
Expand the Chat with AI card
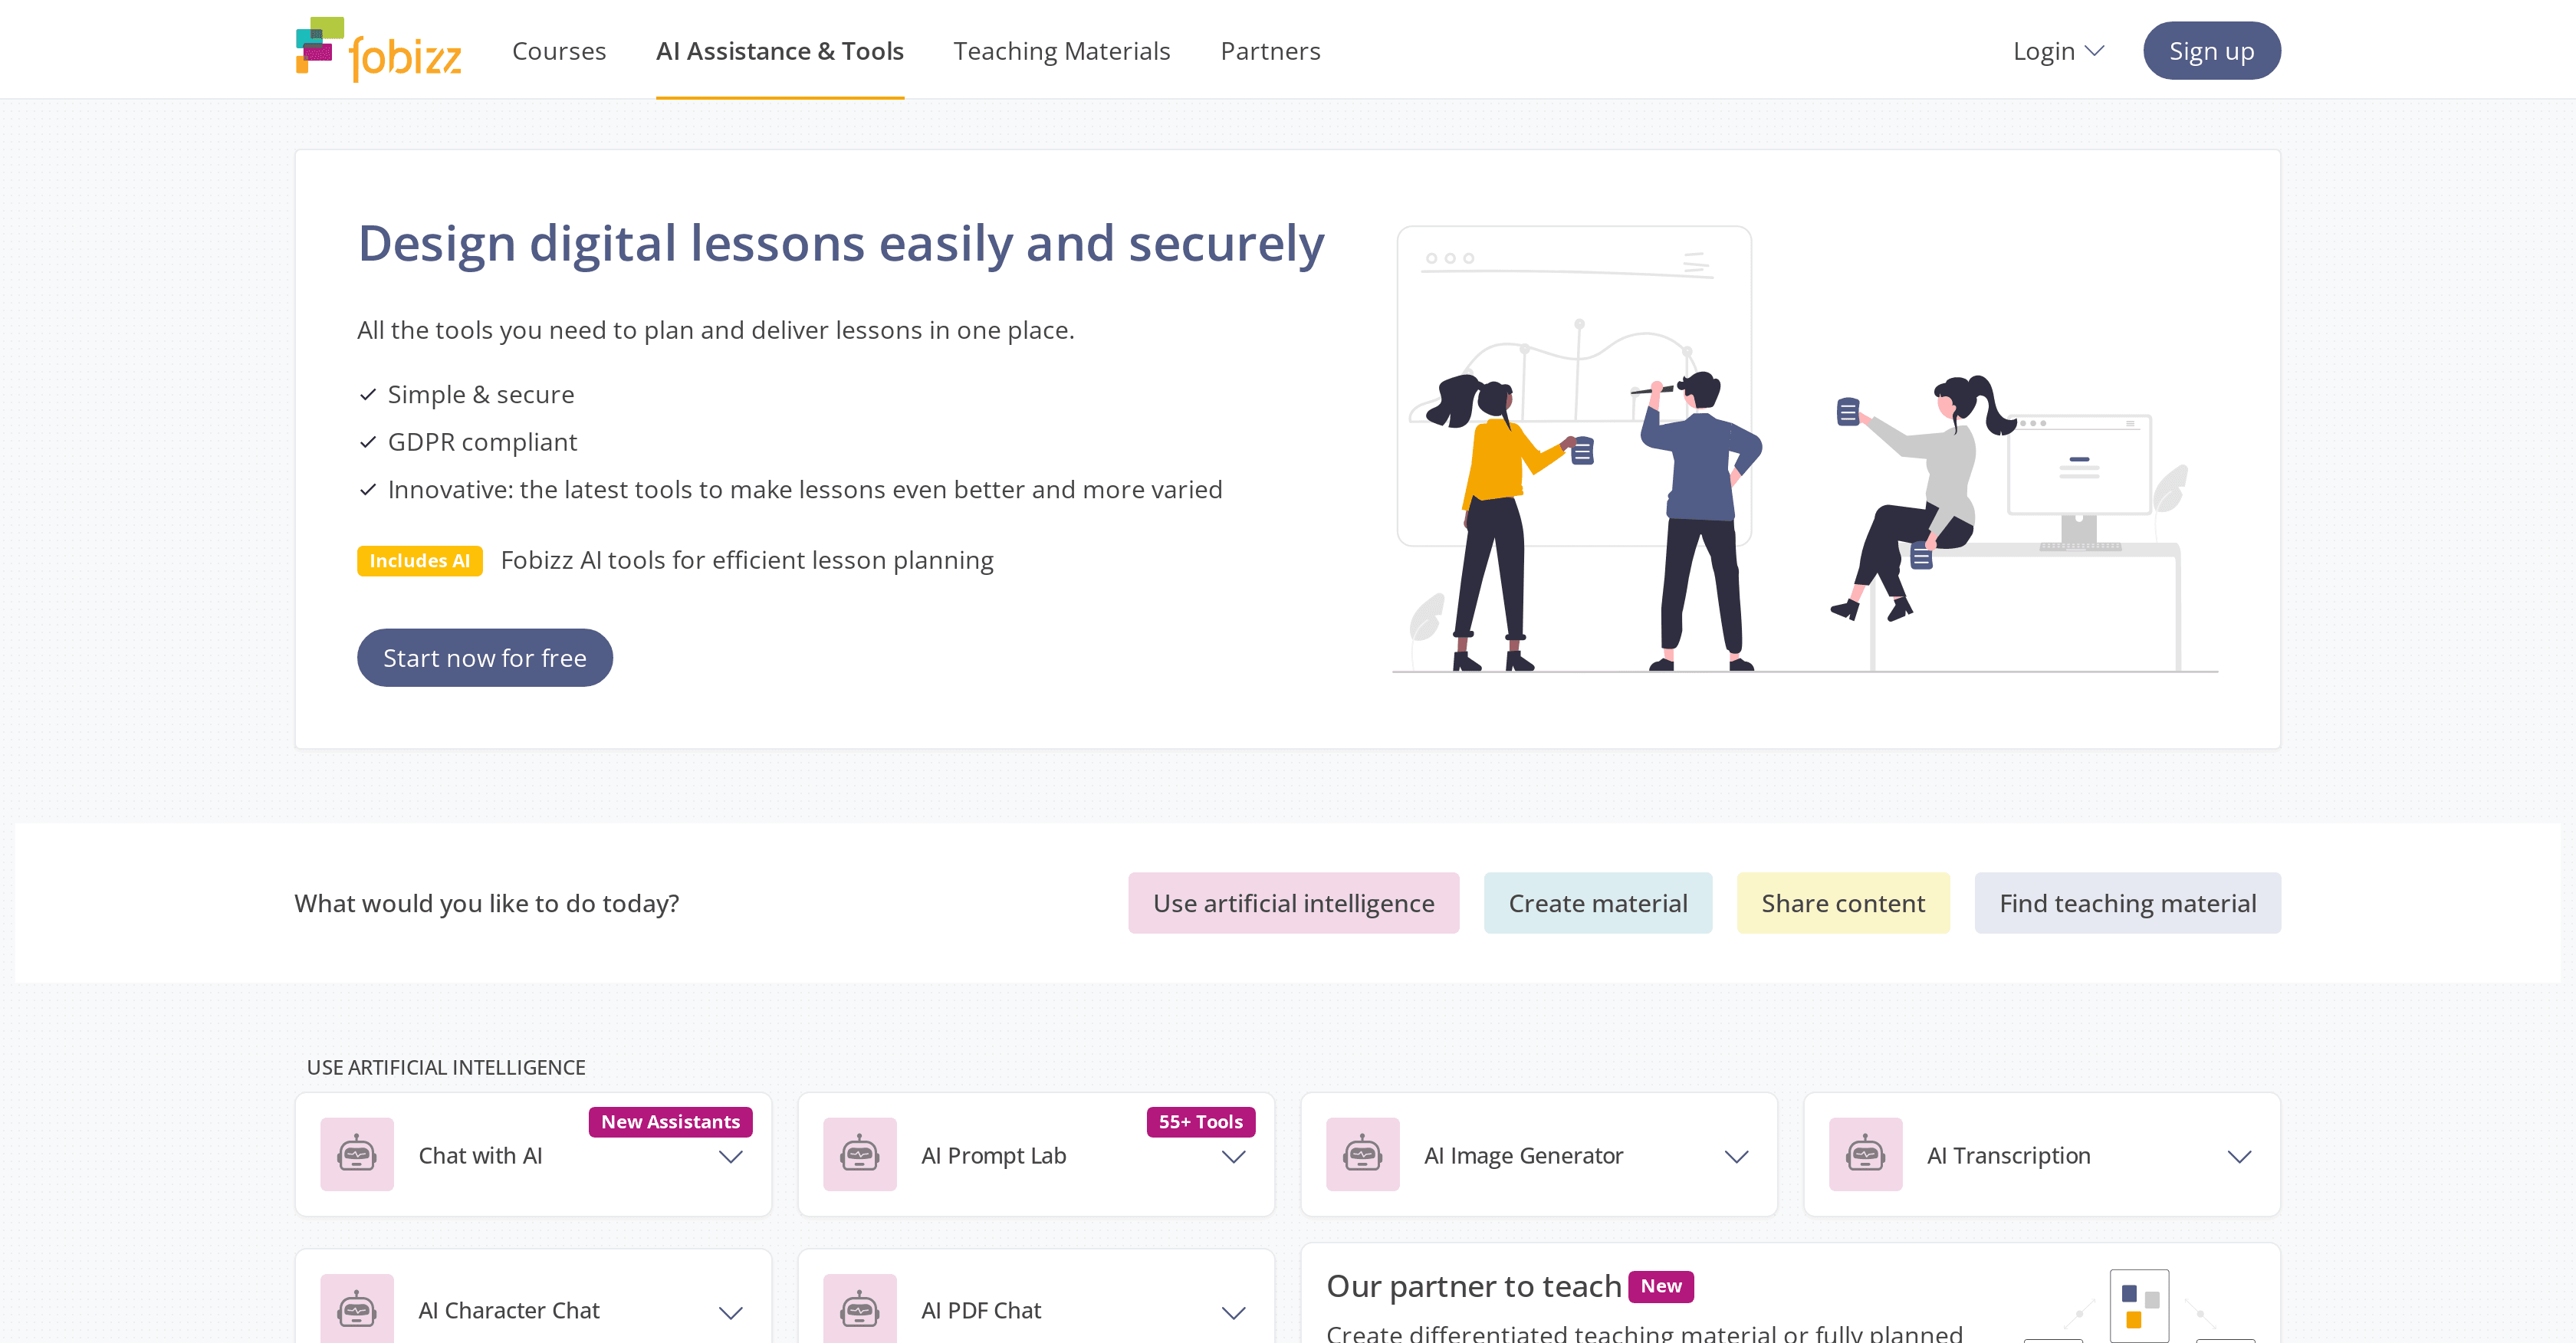coord(730,1157)
